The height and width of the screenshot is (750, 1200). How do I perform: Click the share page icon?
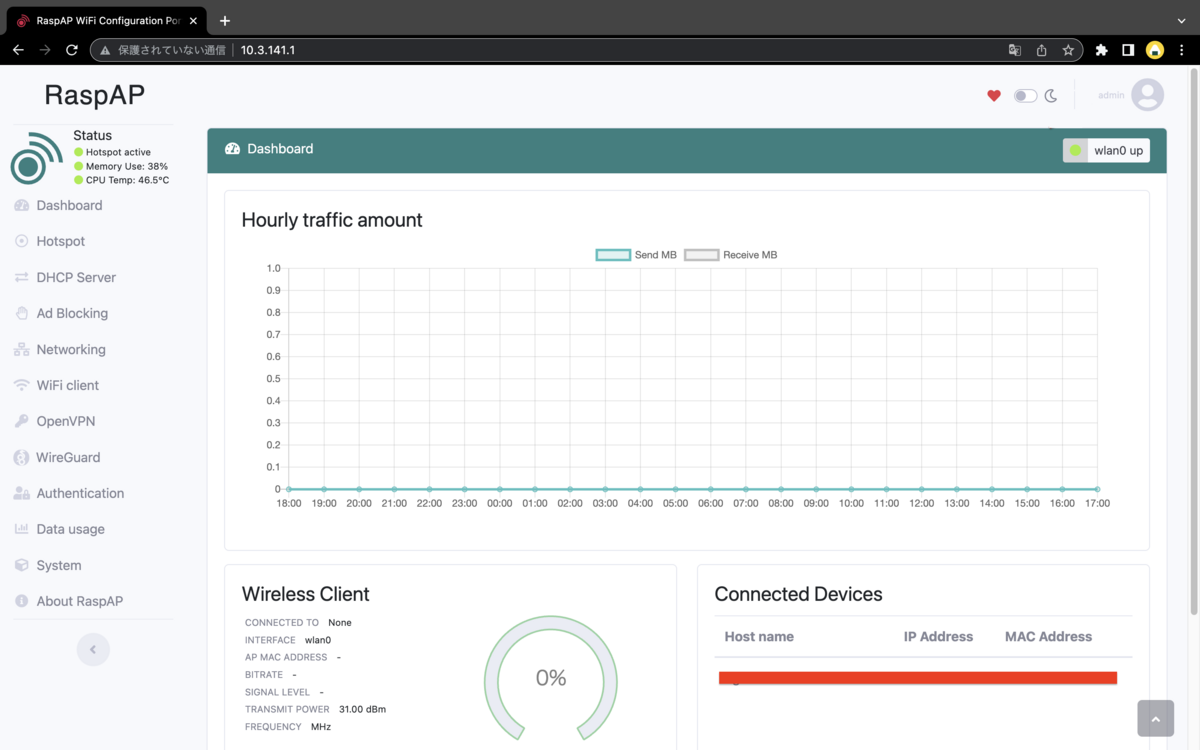(x=1041, y=50)
